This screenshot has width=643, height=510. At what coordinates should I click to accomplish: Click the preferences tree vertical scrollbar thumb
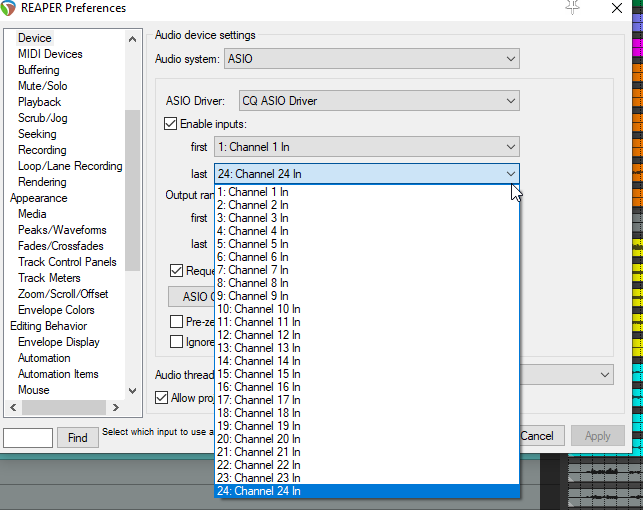click(132, 190)
